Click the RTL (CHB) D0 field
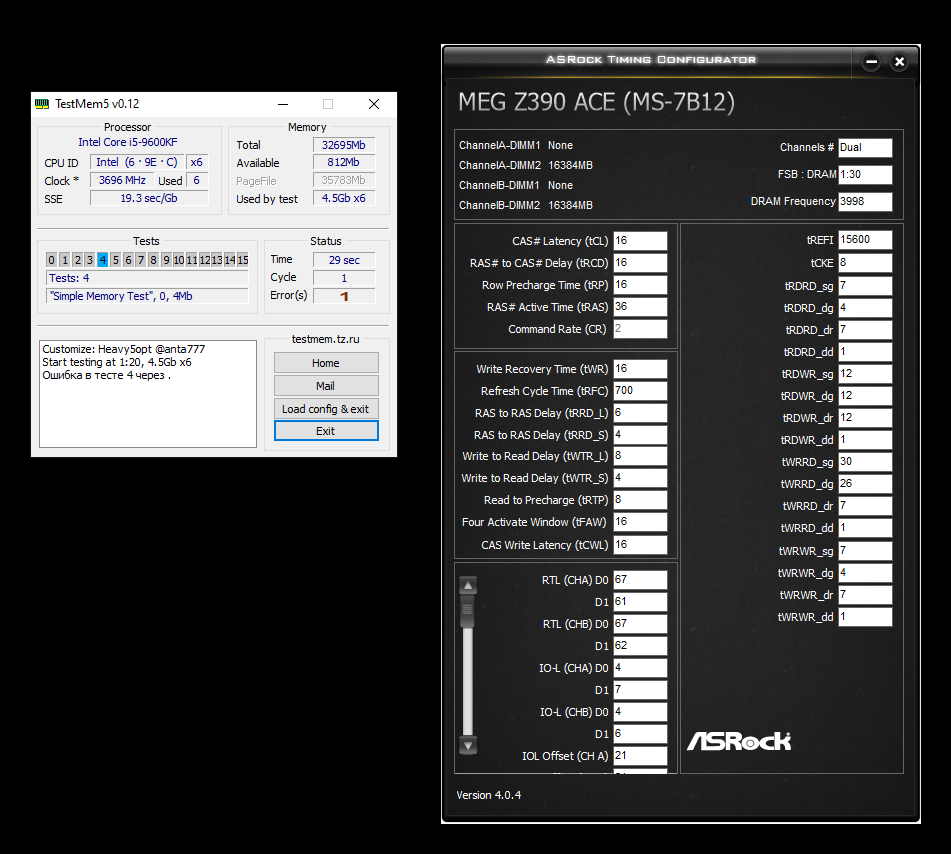Screen dimensions: 951x854 tap(640, 624)
